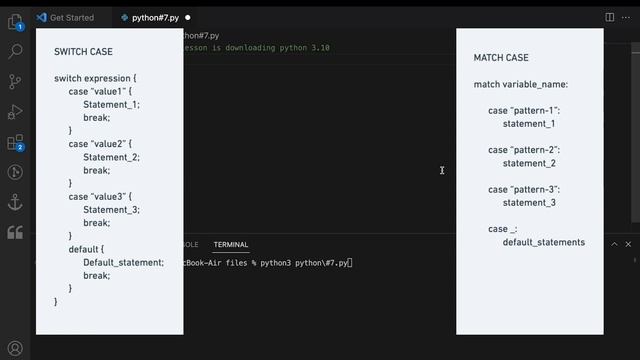
Task: Click the 'Statement_2;' line
Action: [111, 157]
